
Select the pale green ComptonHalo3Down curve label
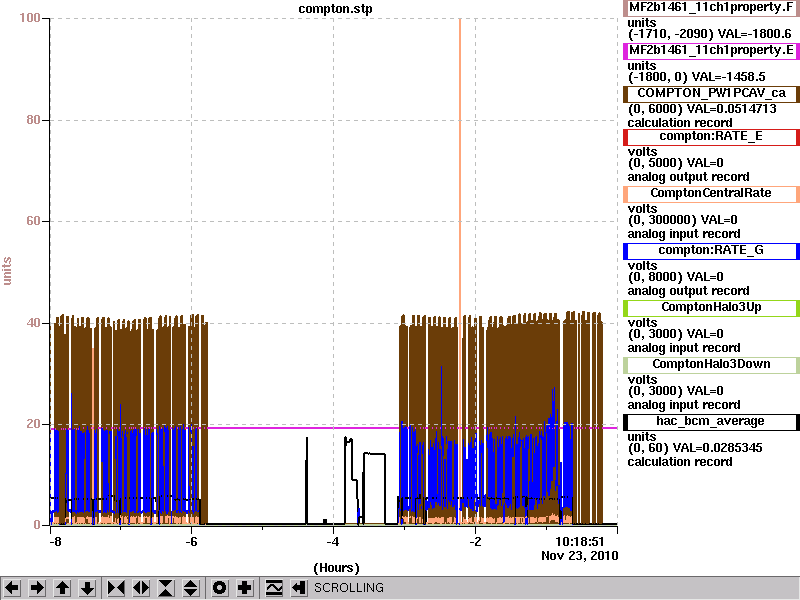point(711,364)
